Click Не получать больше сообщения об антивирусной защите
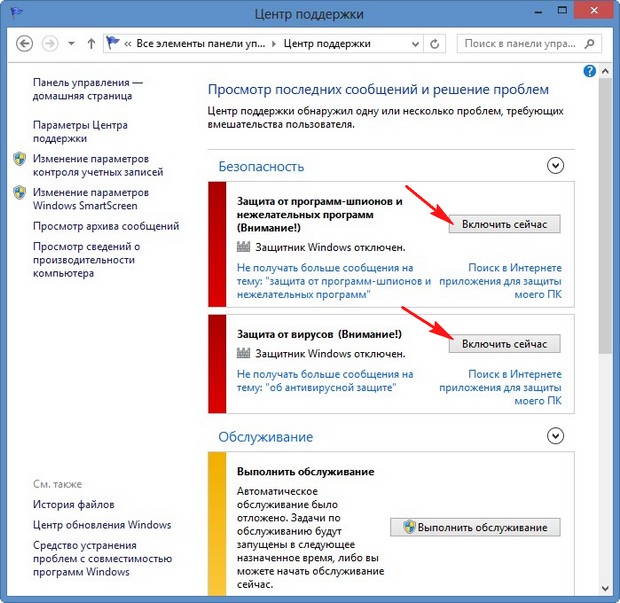 (x=325, y=381)
